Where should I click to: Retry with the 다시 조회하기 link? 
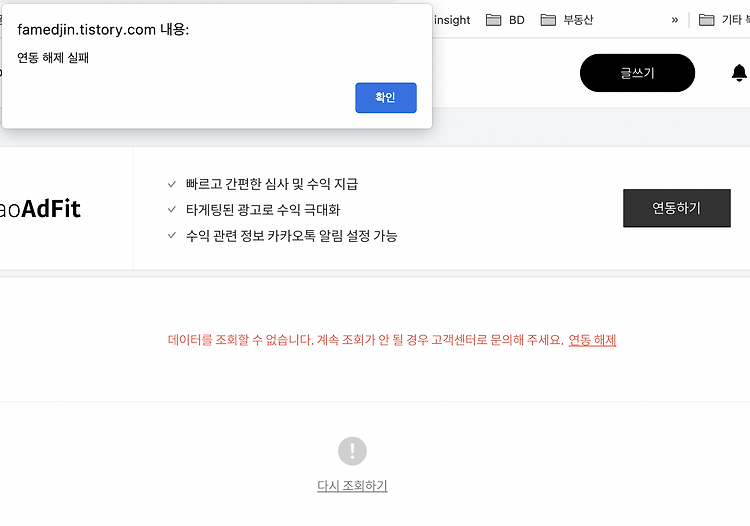coord(352,486)
